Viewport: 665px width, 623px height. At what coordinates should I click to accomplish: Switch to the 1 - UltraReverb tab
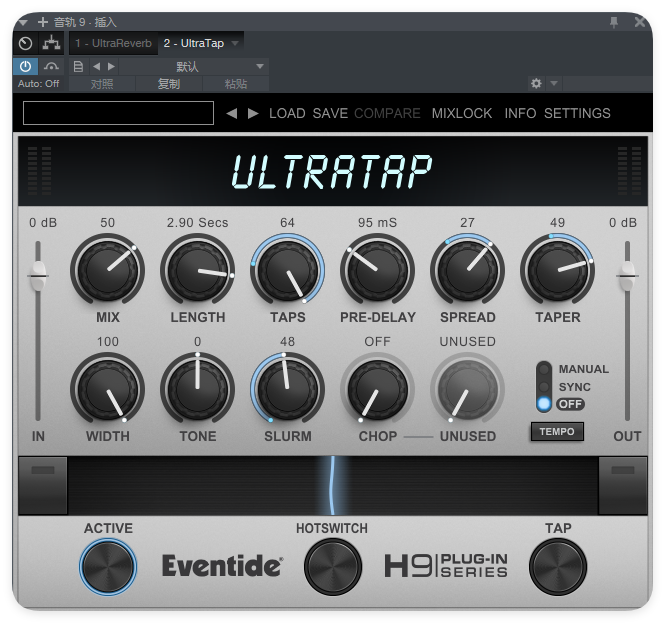pyautogui.click(x=113, y=43)
